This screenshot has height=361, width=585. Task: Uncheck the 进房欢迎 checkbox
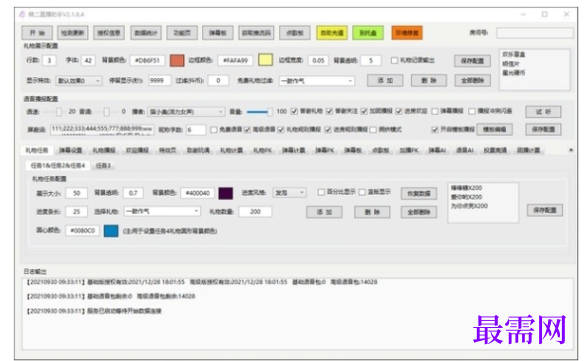click(399, 111)
